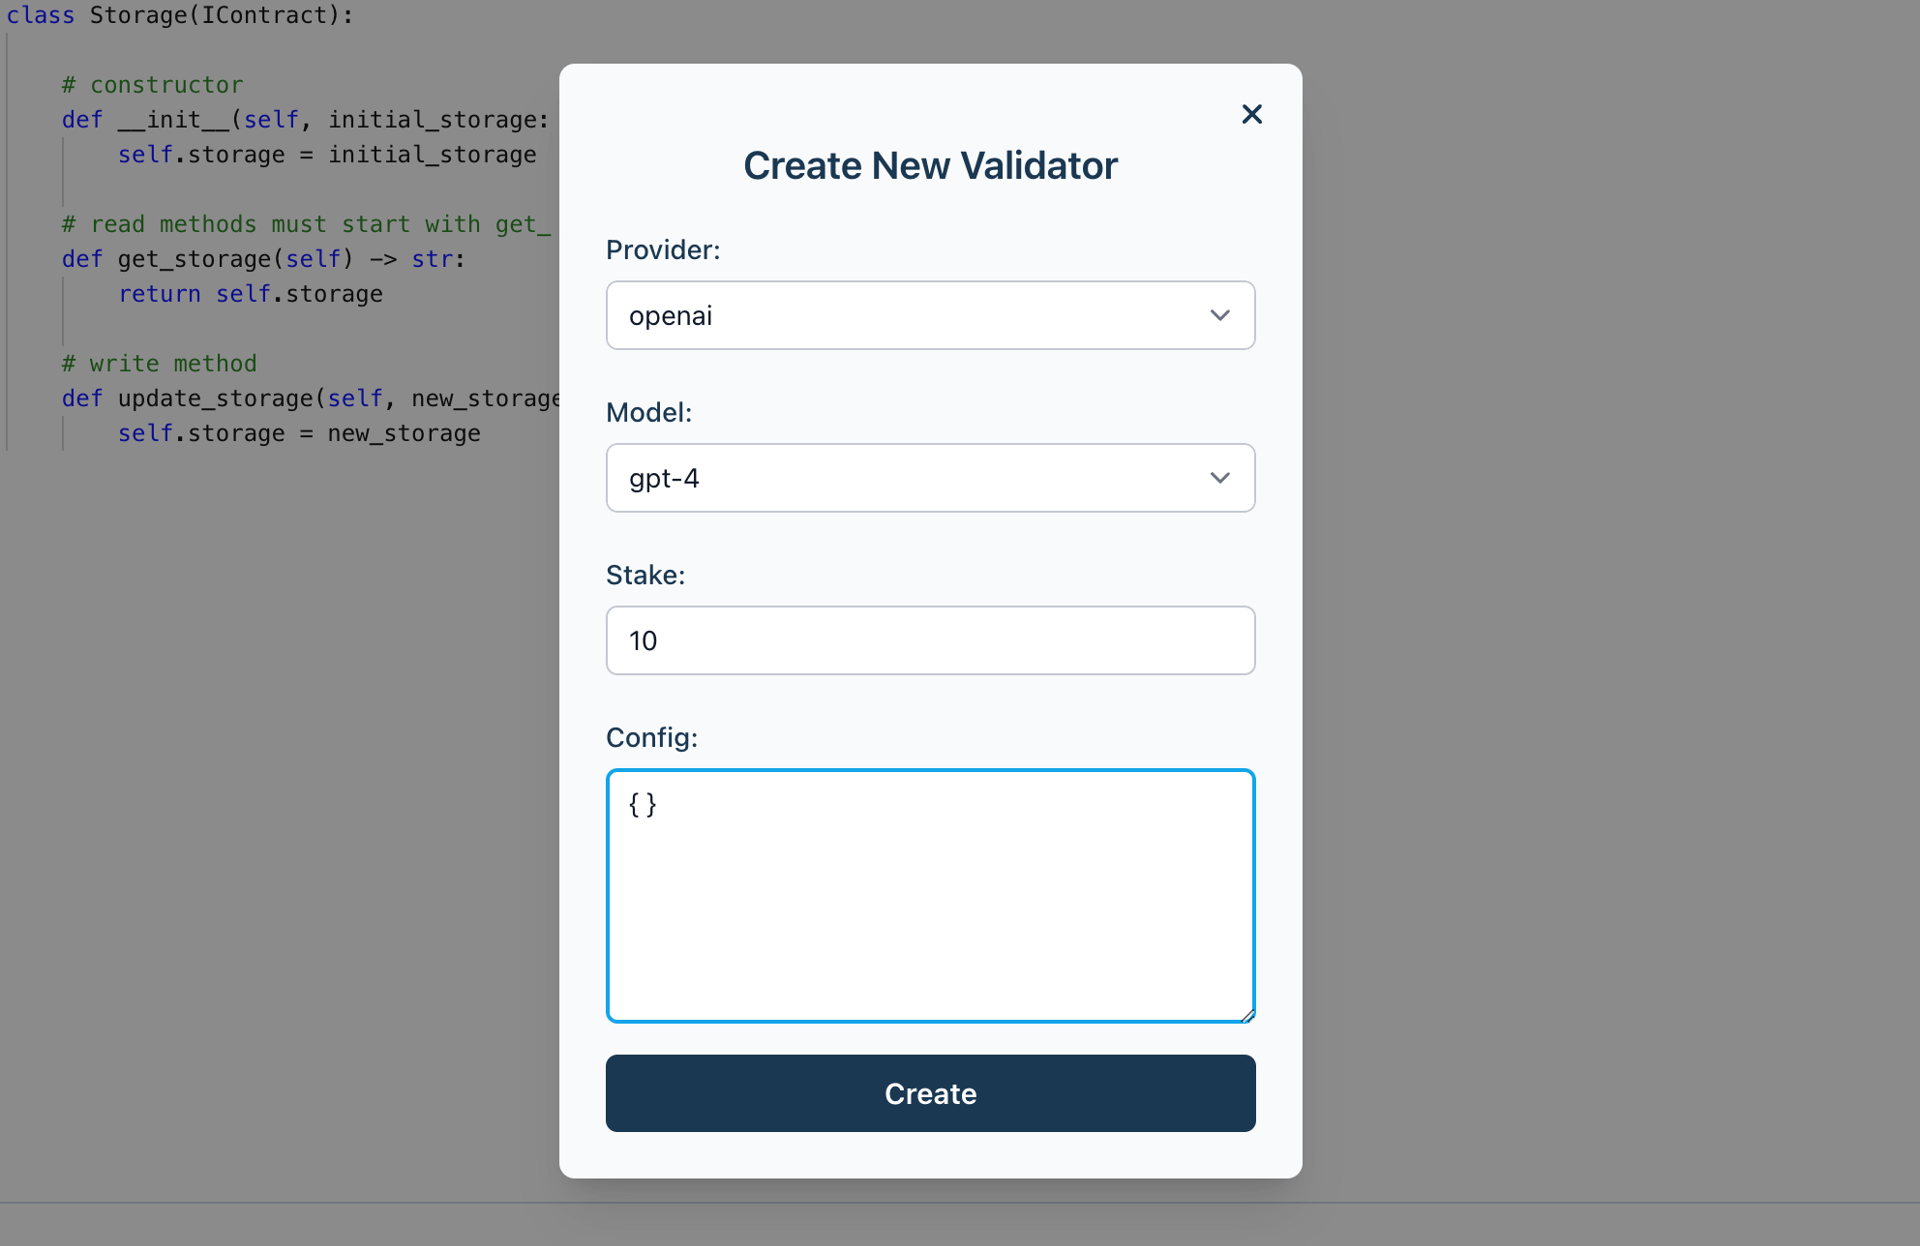The width and height of the screenshot is (1920, 1246).
Task: Click the chevron arrow in Provider field
Action: click(x=1219, y=315)
